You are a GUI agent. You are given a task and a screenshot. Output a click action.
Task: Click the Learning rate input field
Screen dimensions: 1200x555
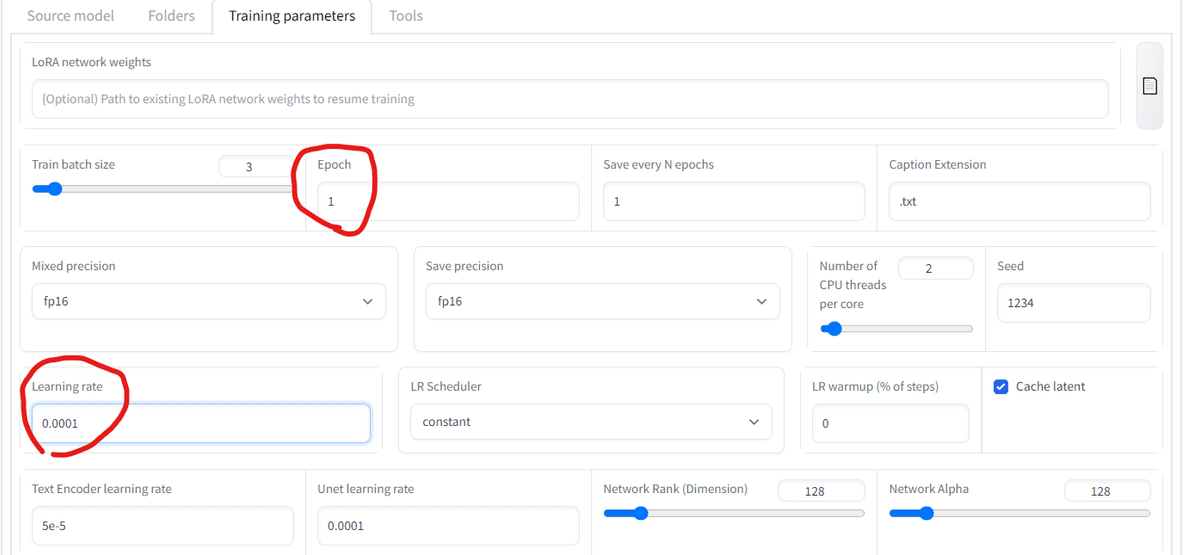click(201, 423)
